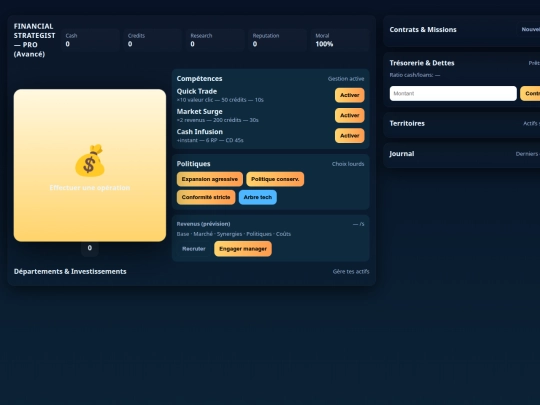
Task: Click the Gestion active label
Action: coord(346,79)
